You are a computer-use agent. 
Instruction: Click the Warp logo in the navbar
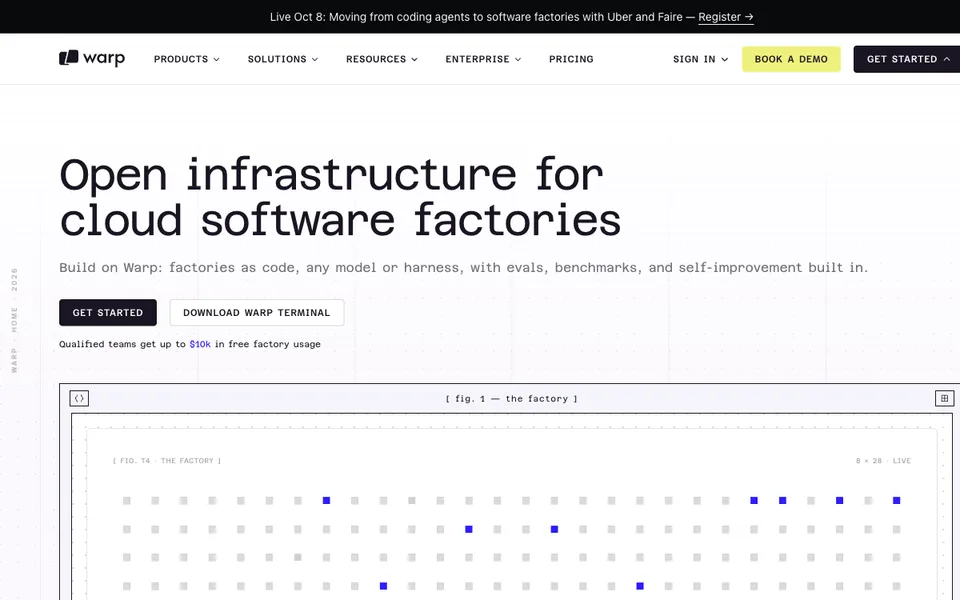92,58
